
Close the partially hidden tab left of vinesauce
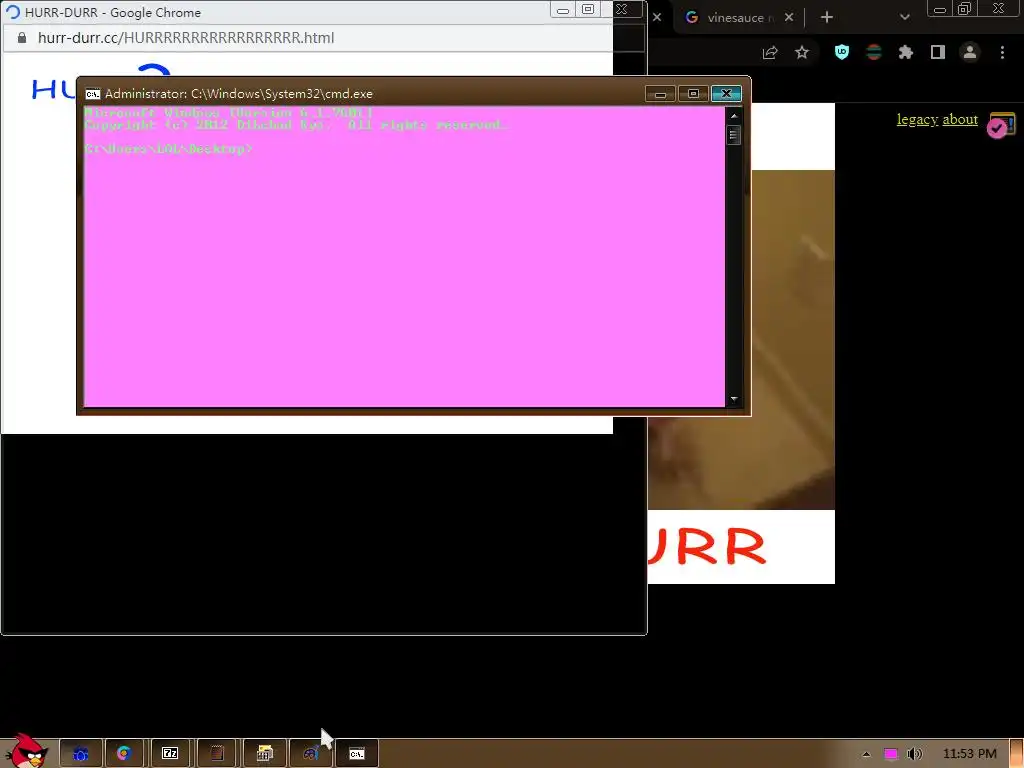click(657, 18)
